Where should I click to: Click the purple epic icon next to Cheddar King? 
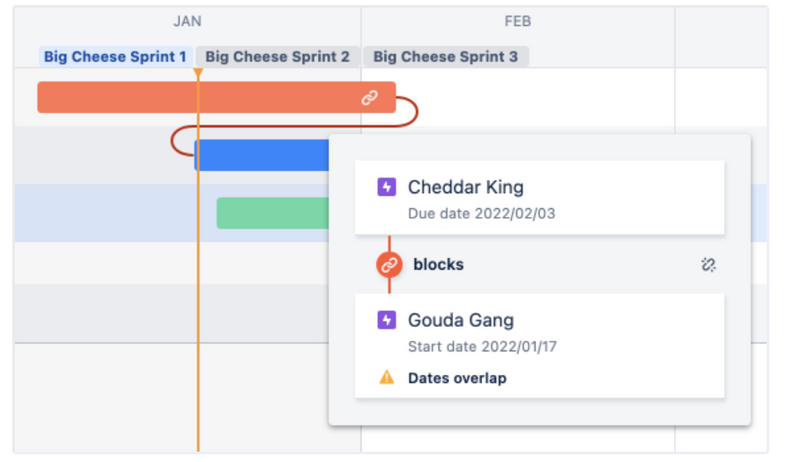tap(387, 187)
